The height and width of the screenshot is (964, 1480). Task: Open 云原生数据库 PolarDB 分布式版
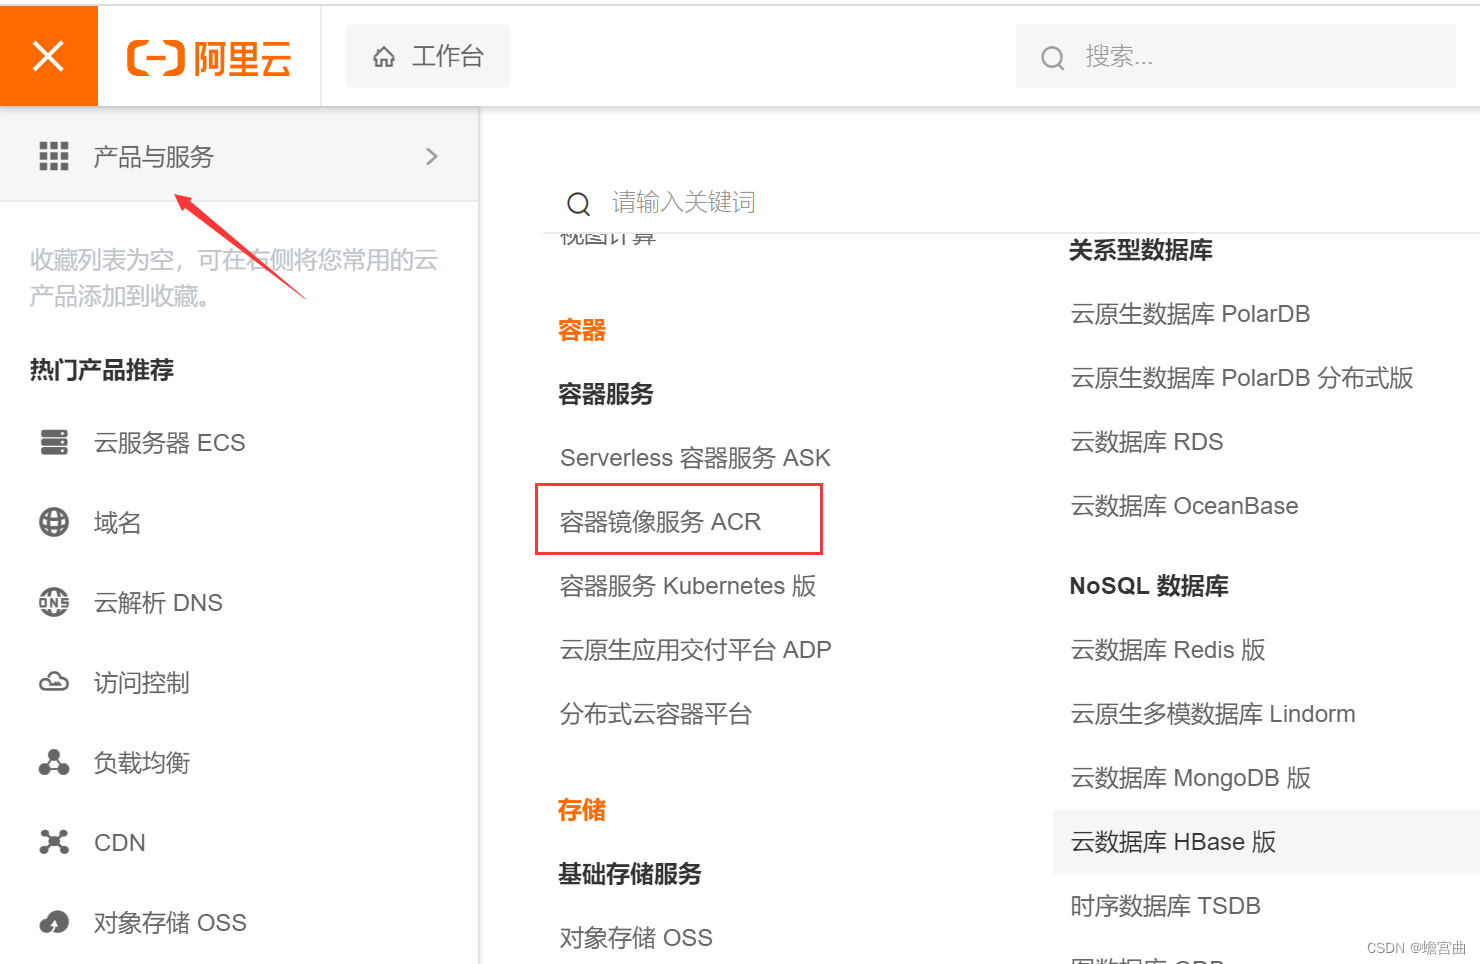pyautogui.click(x=1242, y=378)
